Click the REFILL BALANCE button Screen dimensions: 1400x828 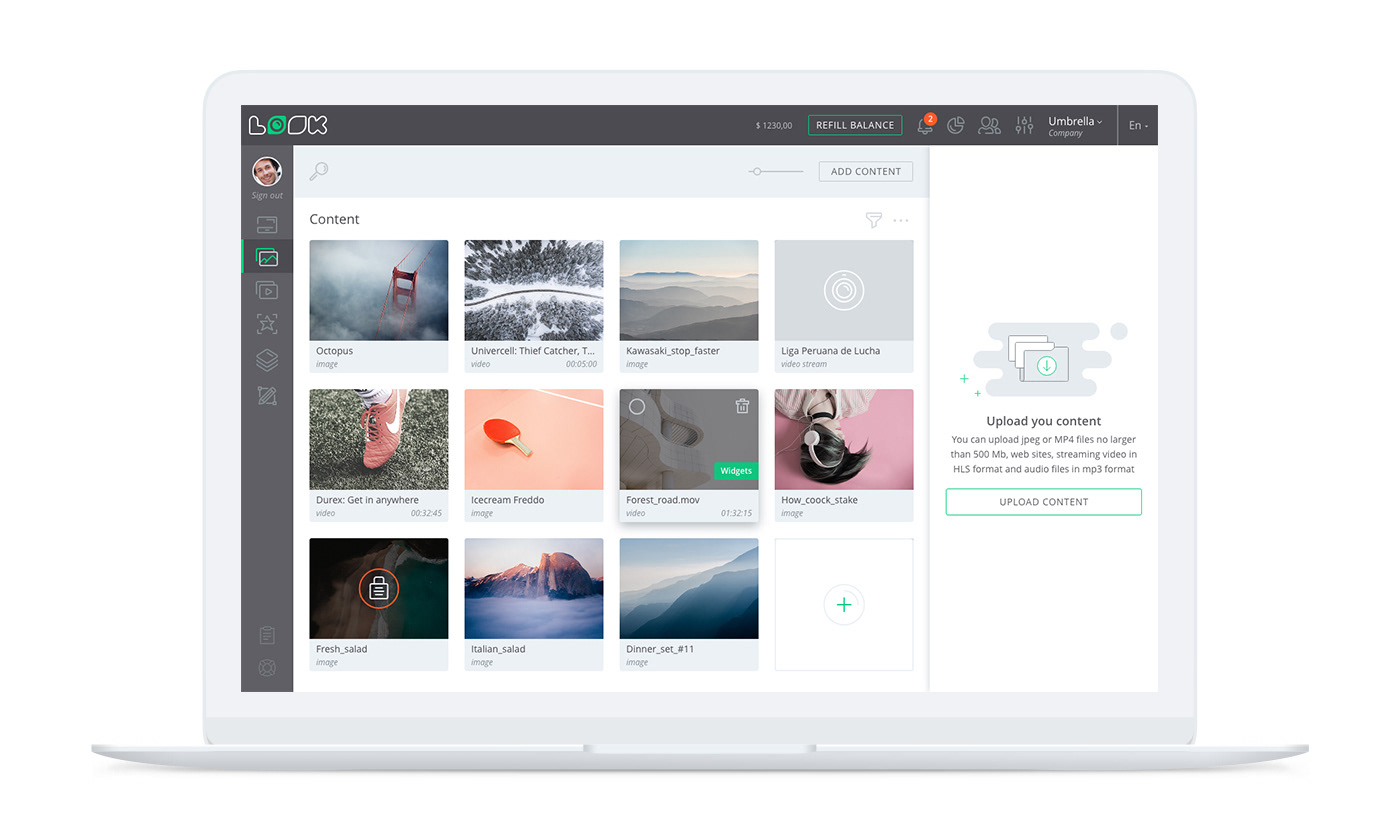(x=855, y=125)
